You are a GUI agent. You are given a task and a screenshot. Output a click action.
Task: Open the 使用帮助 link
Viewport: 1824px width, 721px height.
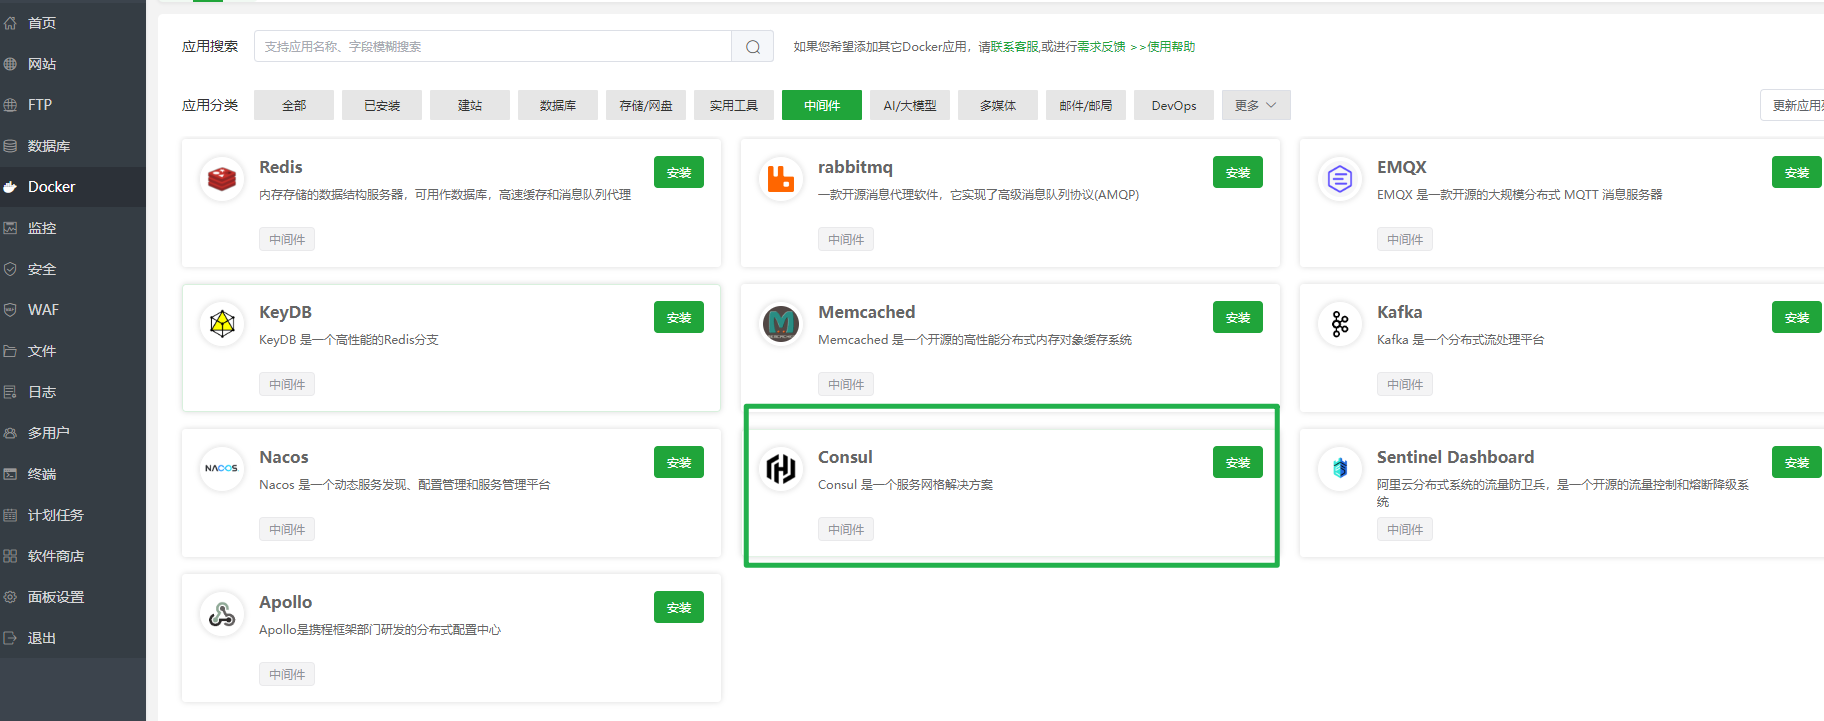point(1171,47)
